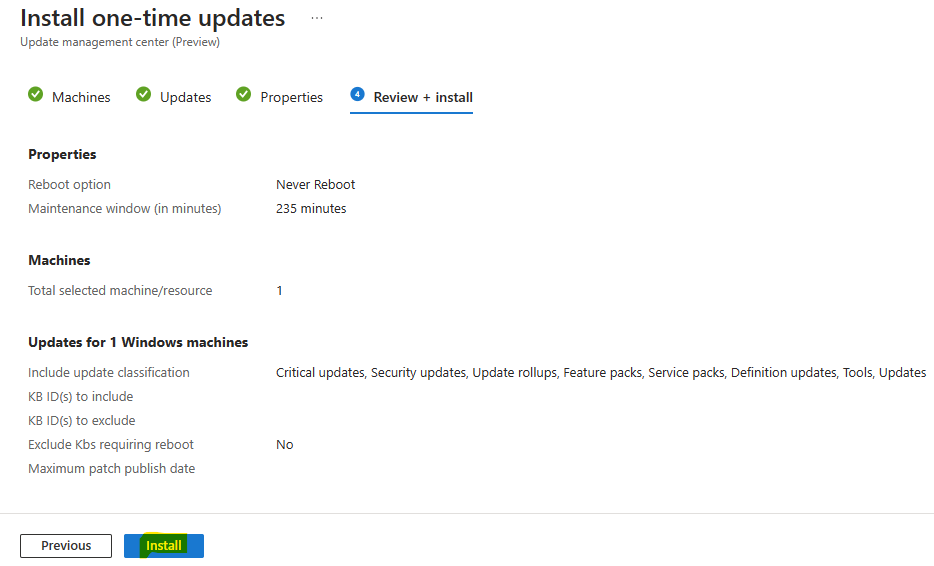Click the blue step 4 circle icon
This screenshot has width=934, height=566.
tap(357, 94)
